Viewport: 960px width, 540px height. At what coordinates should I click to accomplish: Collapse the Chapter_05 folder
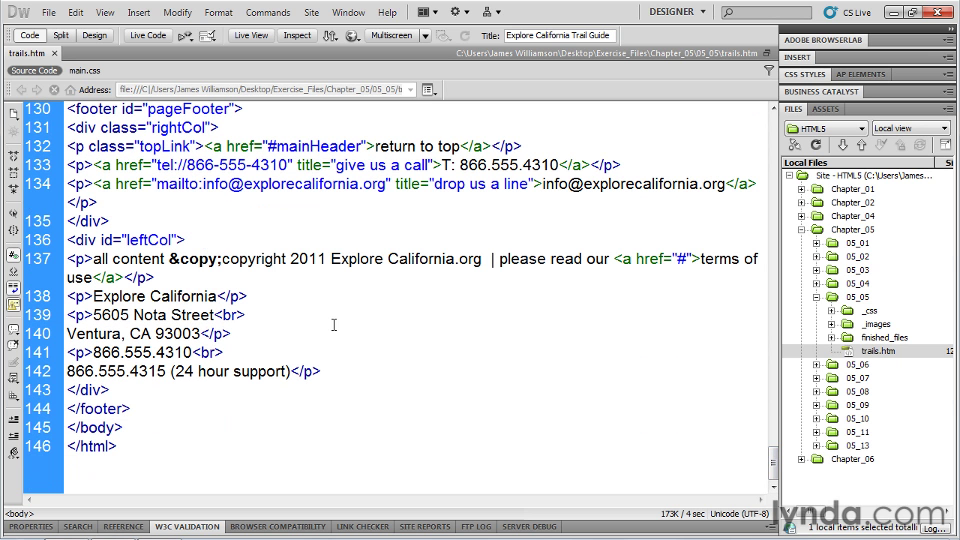point(801,230)
